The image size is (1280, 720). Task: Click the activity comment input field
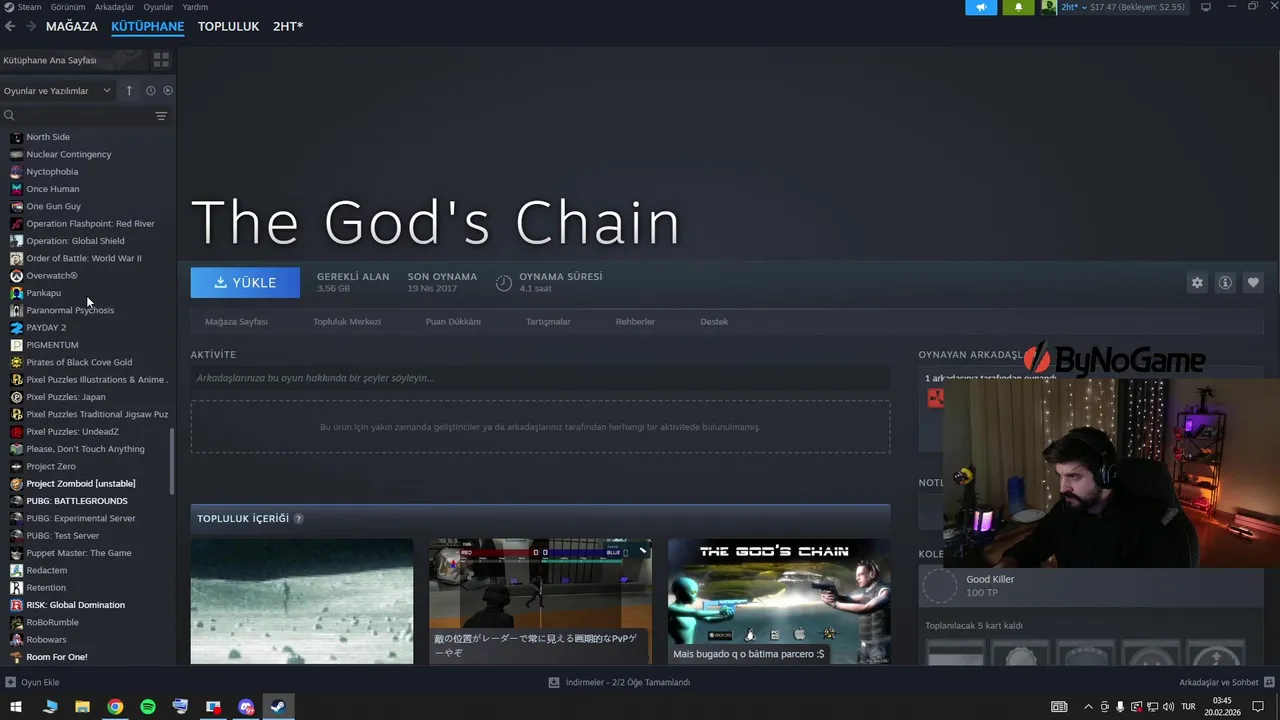point(540,378)
